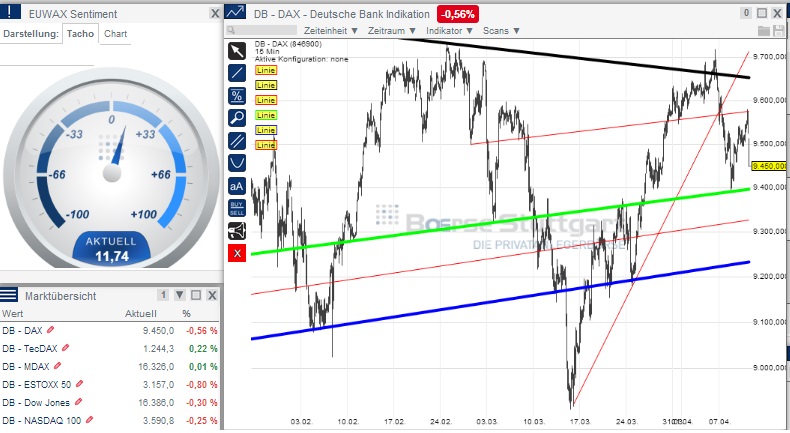Image resolution: width=790 pixels, height=433 pixels.
Task: Click the folder load configuration icon
Action: [x=764, y=31]
